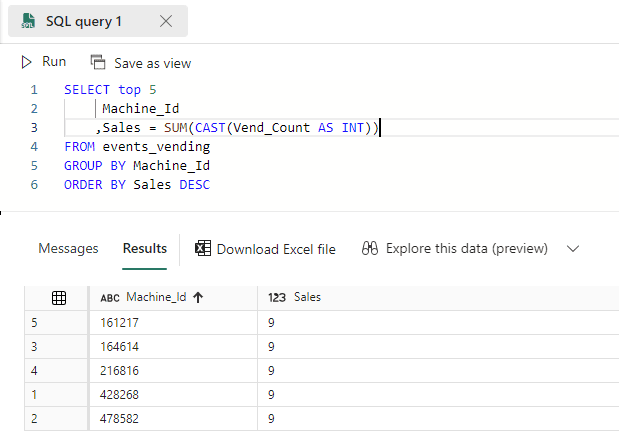Click editor line number 1
The width and height of the screenshot is (619, 441).
tap(34, 90)
